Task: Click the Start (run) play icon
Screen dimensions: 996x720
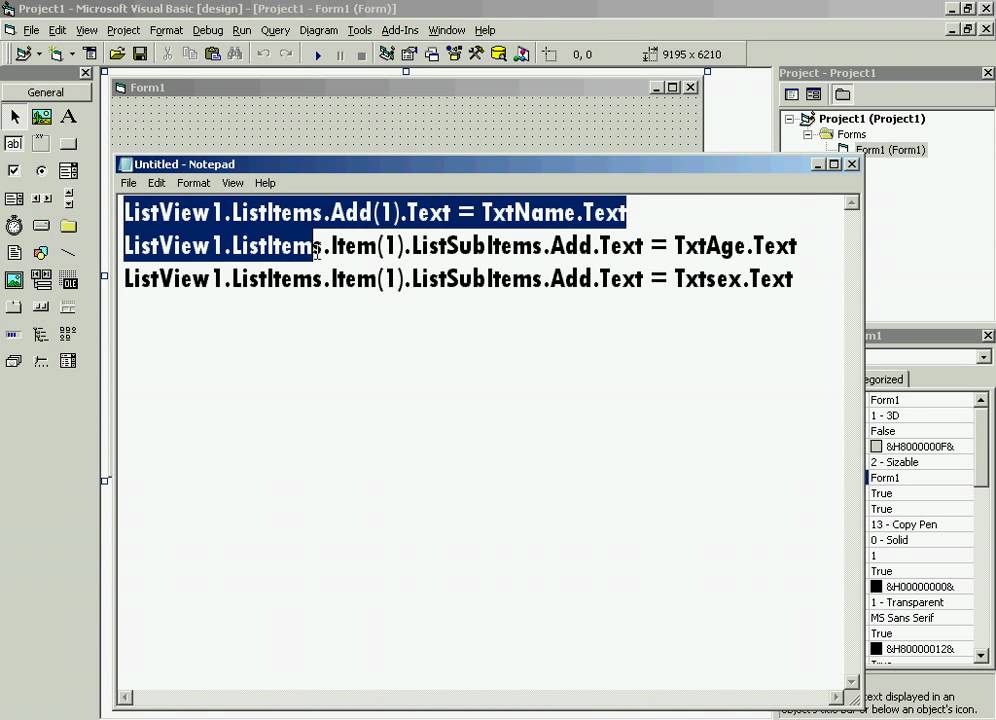Action: [318, 55]
